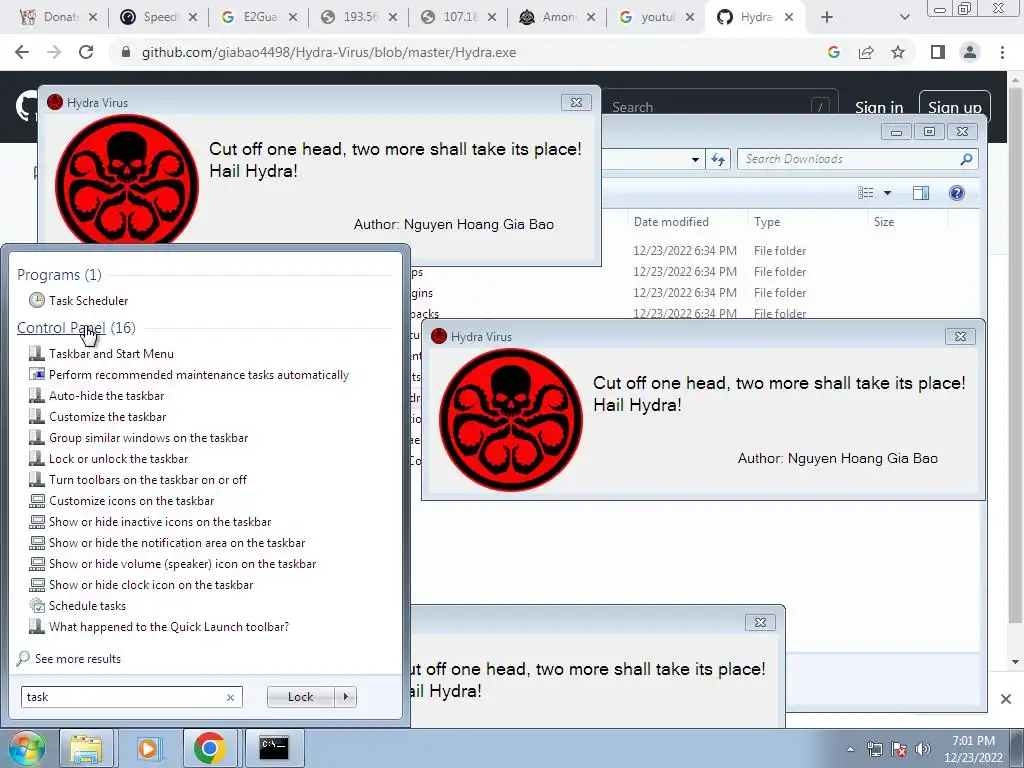Viewport: 1024px width, 768px height.
Task: Open a new Chrome tab
Action: 827,18
